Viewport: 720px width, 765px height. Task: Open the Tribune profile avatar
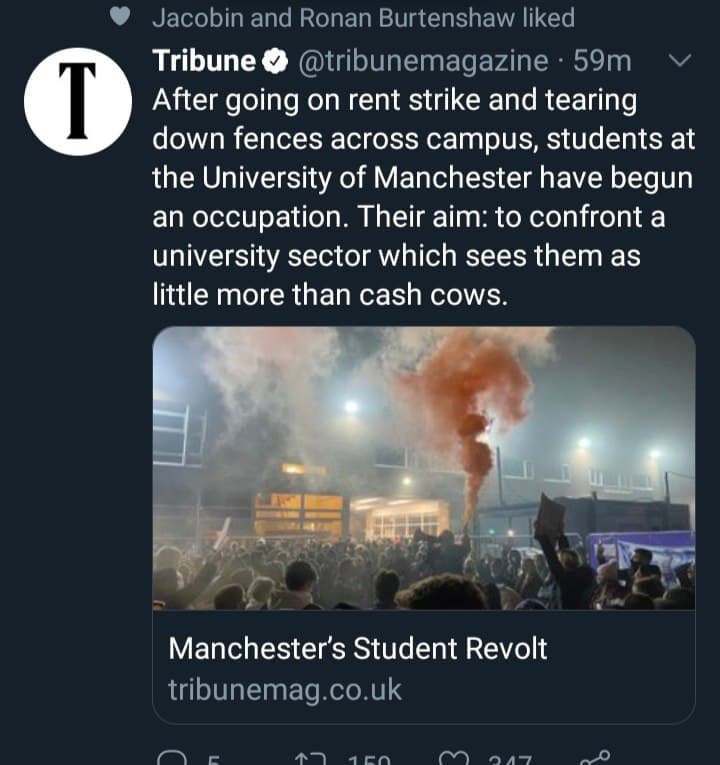click(x=78, y=101)
